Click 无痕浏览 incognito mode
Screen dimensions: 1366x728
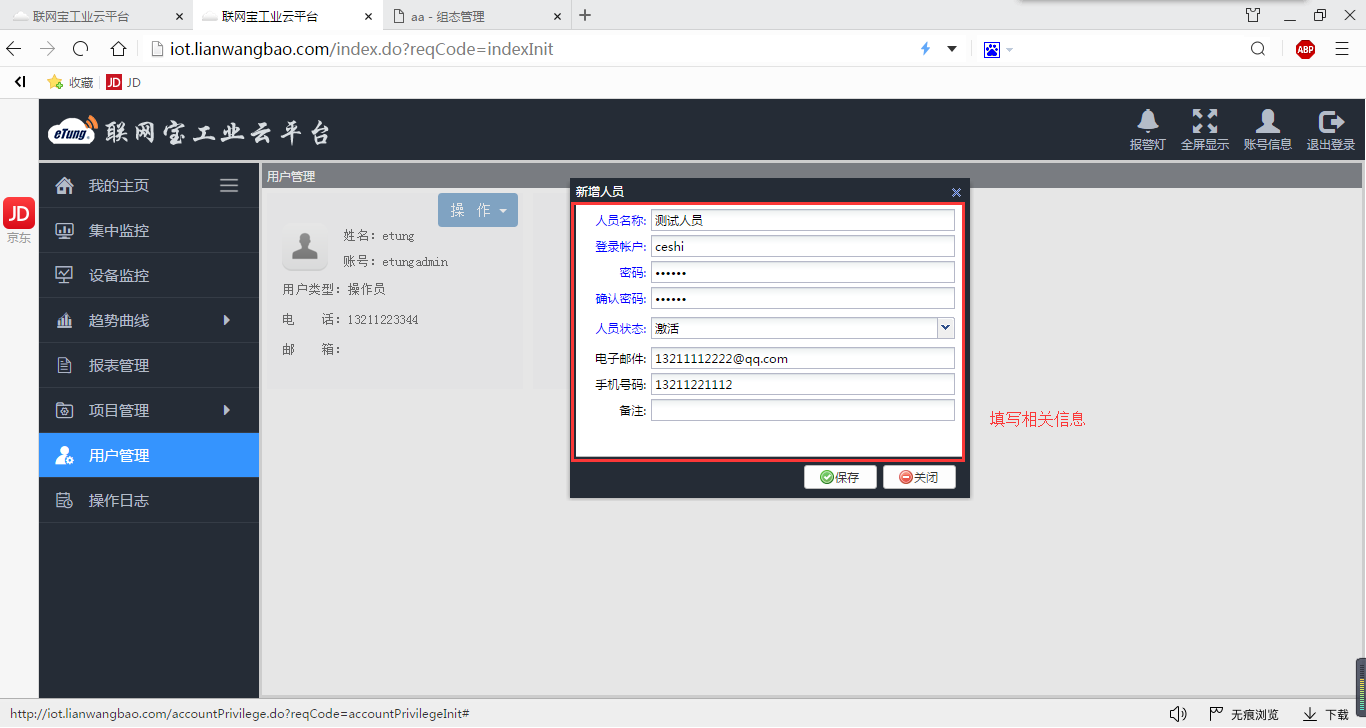pos(1244,714)
